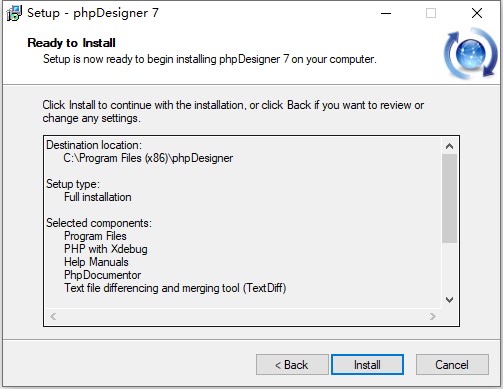503x389 pixels.
Task: Click the globe wizard logo image
Action: click(470, 54)
